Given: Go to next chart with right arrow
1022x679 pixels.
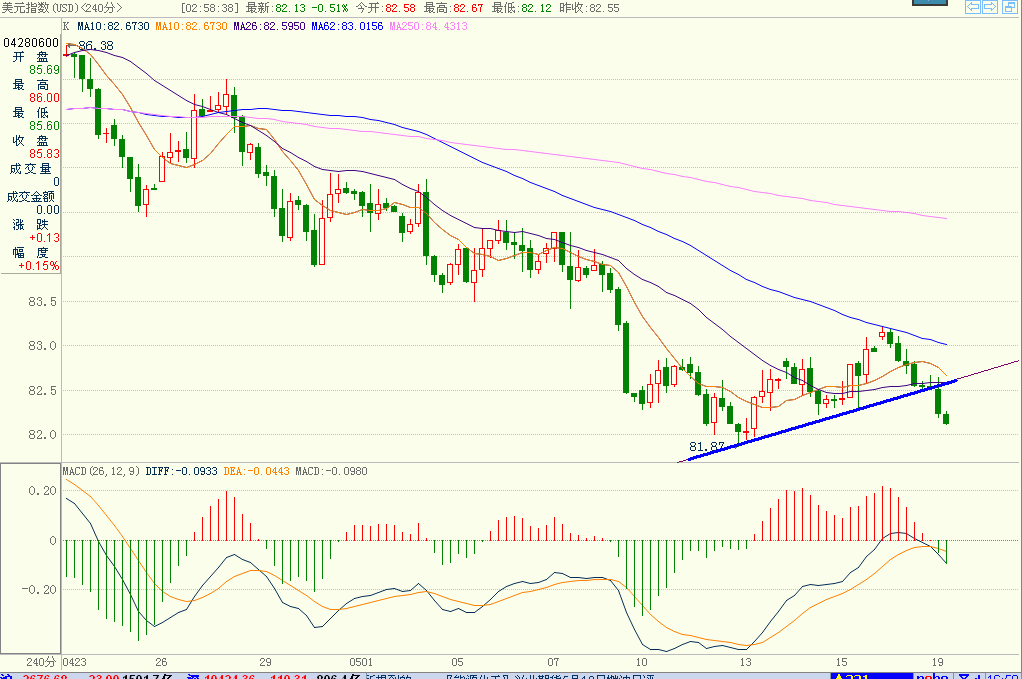Looking at the screenshot, I should (990, 7).
